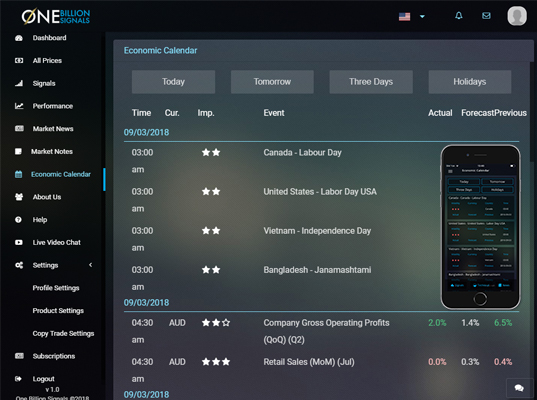Screen dimensions: 537x400
Task: Open Profile Settings submenu item
Action: pyautogui.click(x=56, y=288)
